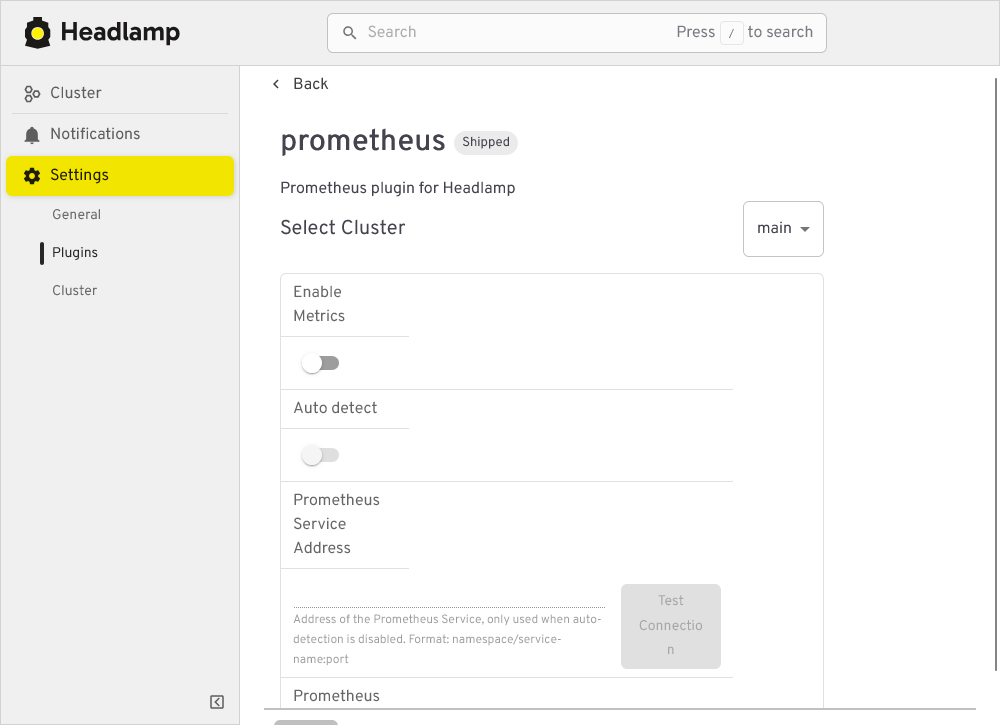This screenshot has width=1000, height=725.
Task: Switch to the Plugins settings section
Action: click(x=73, y=252)
